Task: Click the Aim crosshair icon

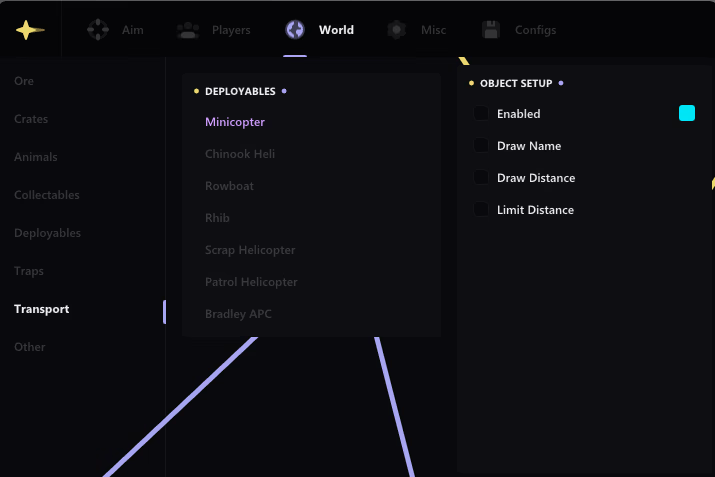Action: 98,30
